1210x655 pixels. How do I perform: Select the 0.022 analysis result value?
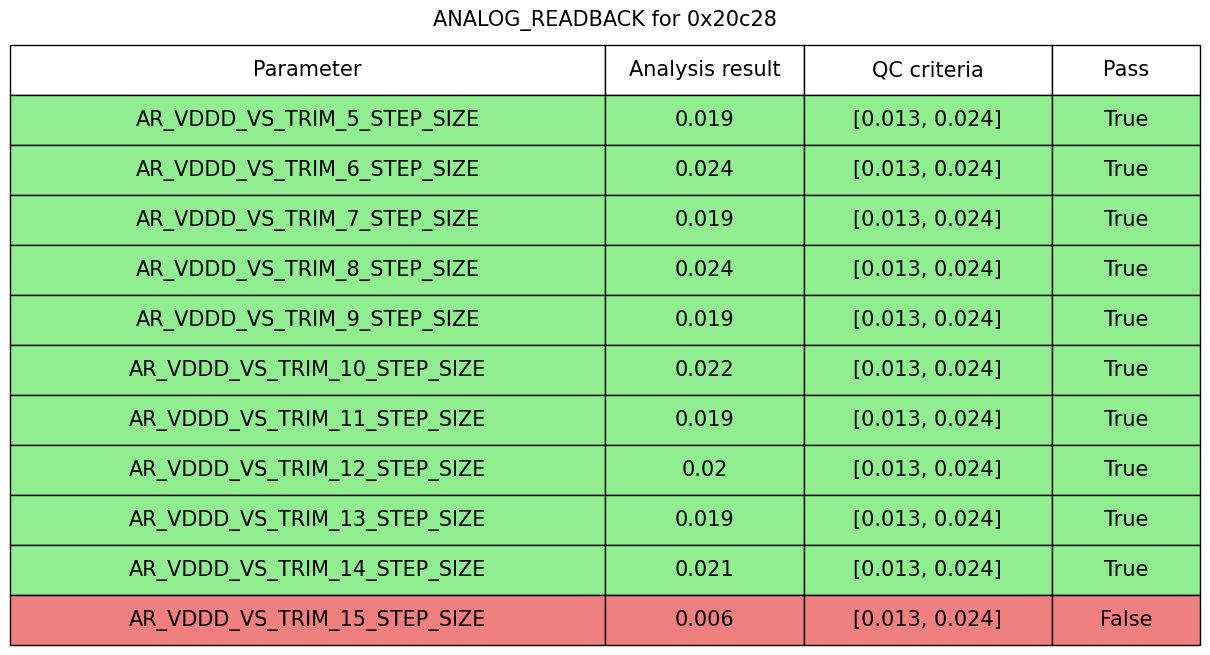tap(704, 370)
